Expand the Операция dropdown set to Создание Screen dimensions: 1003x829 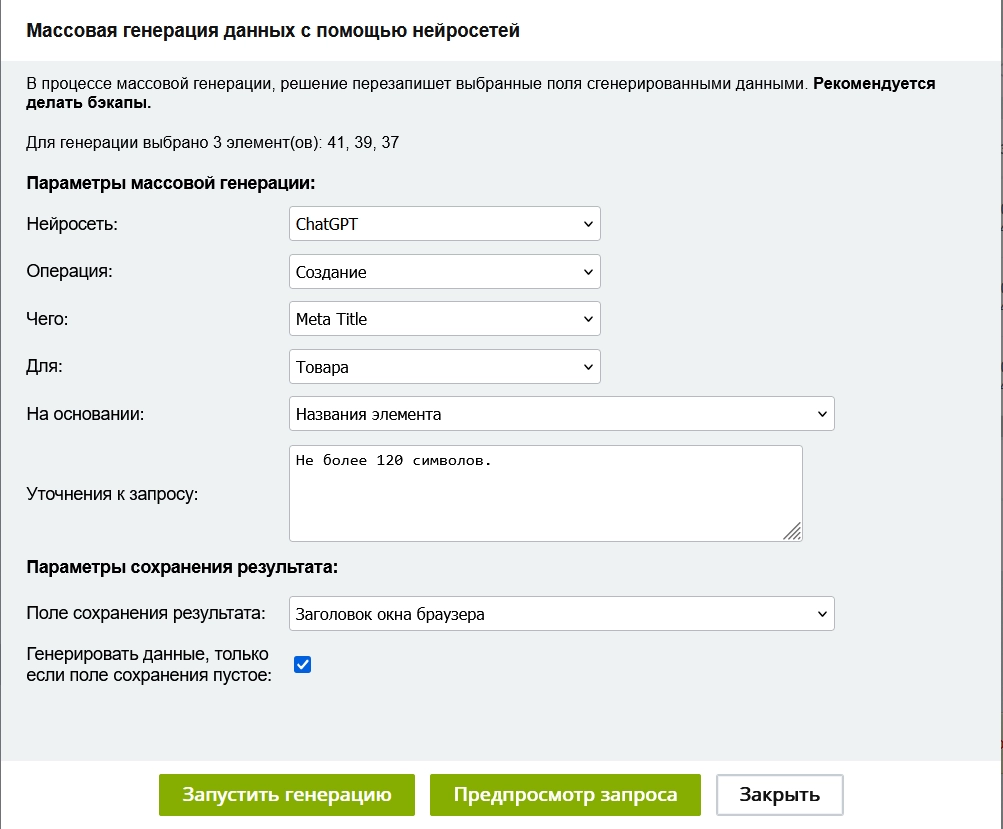click(444, 272)
